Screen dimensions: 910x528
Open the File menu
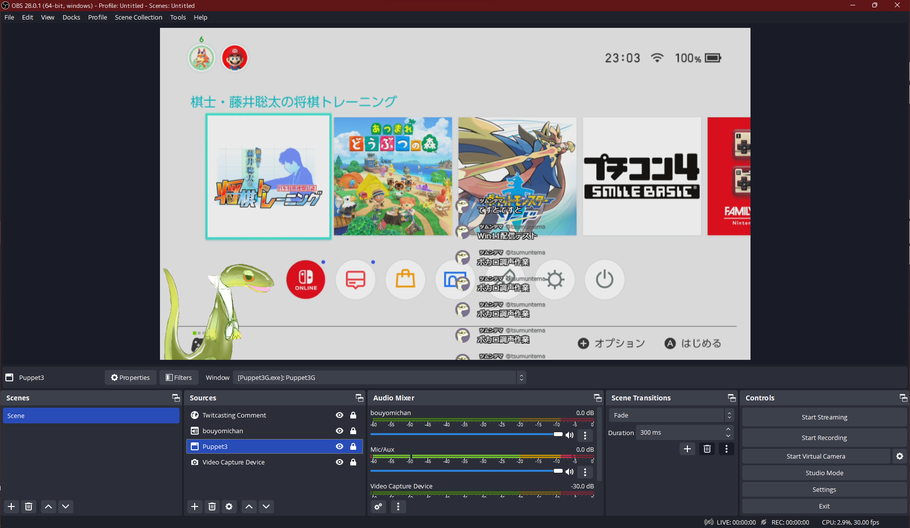9,17
